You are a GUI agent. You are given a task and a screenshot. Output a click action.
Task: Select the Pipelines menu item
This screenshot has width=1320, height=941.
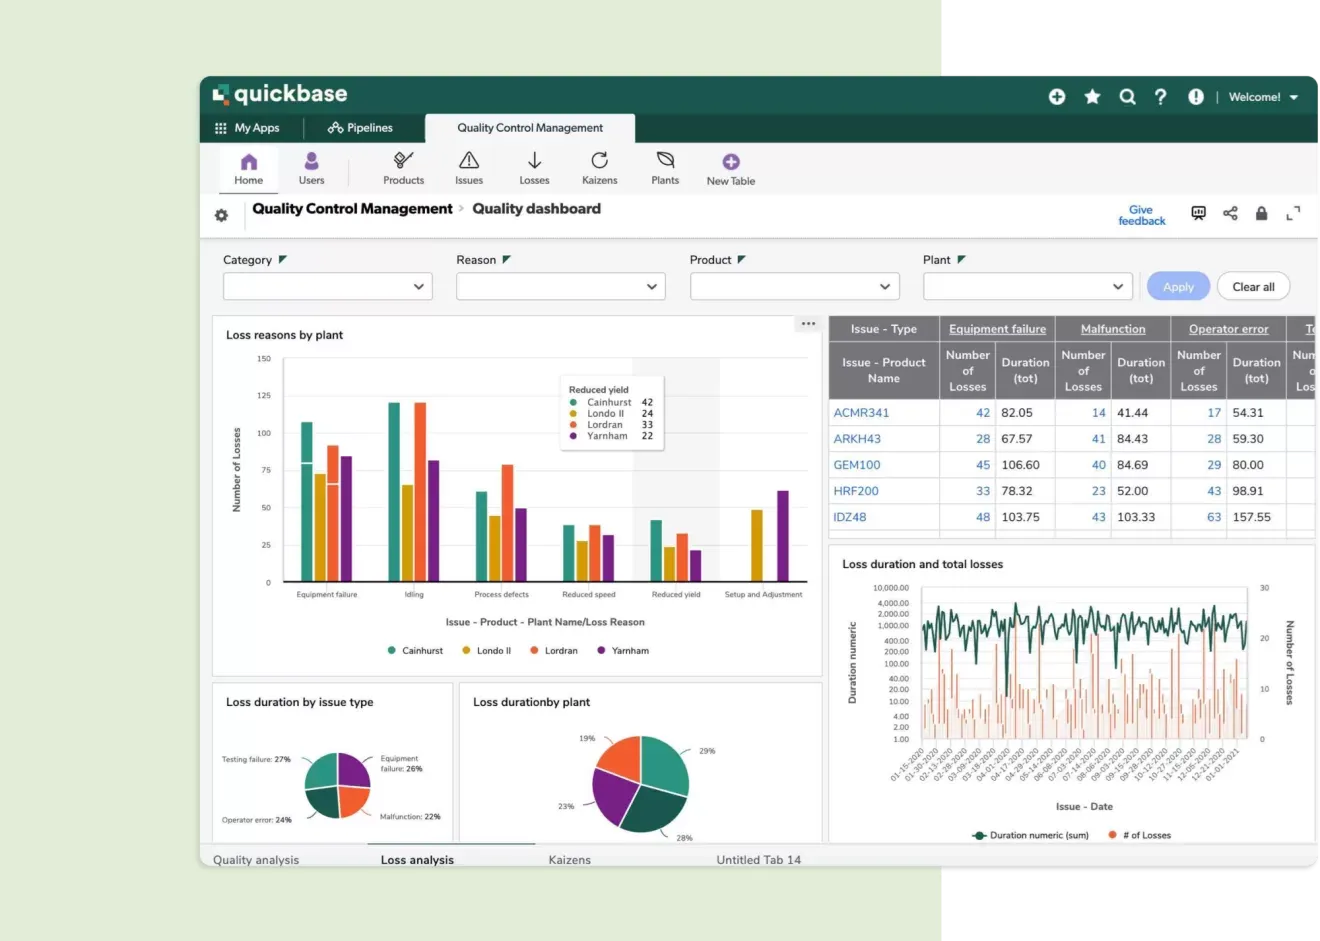364,127
